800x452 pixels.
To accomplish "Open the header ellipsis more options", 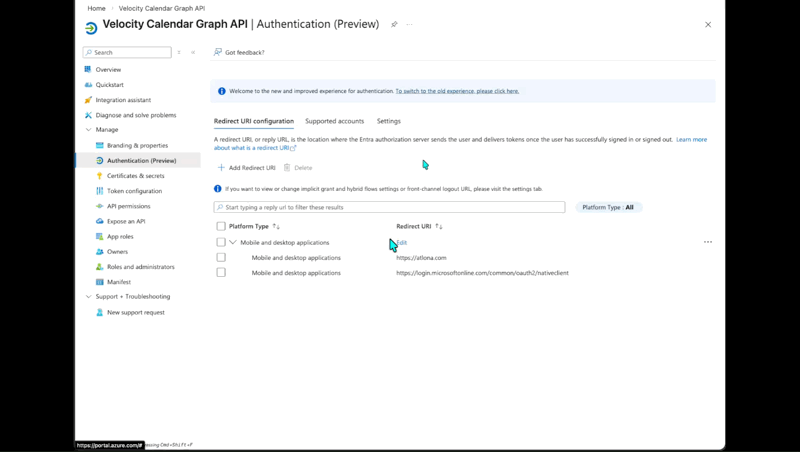I will [409, 24].
